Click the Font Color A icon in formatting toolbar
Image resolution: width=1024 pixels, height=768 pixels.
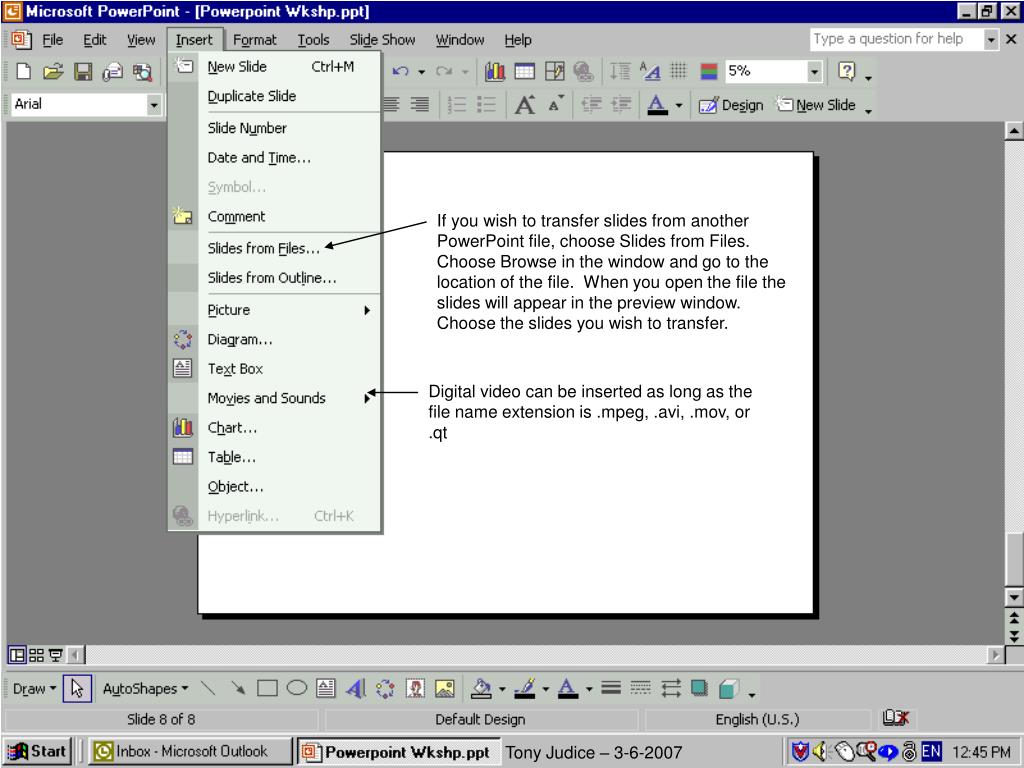click(x=657, y=104)
